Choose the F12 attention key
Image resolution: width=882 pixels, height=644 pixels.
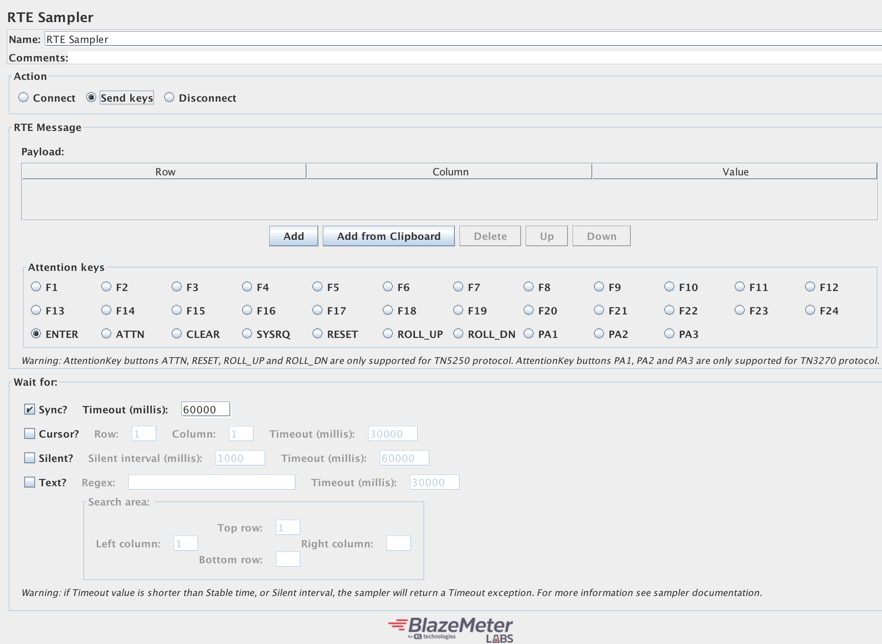click(811, 287)
